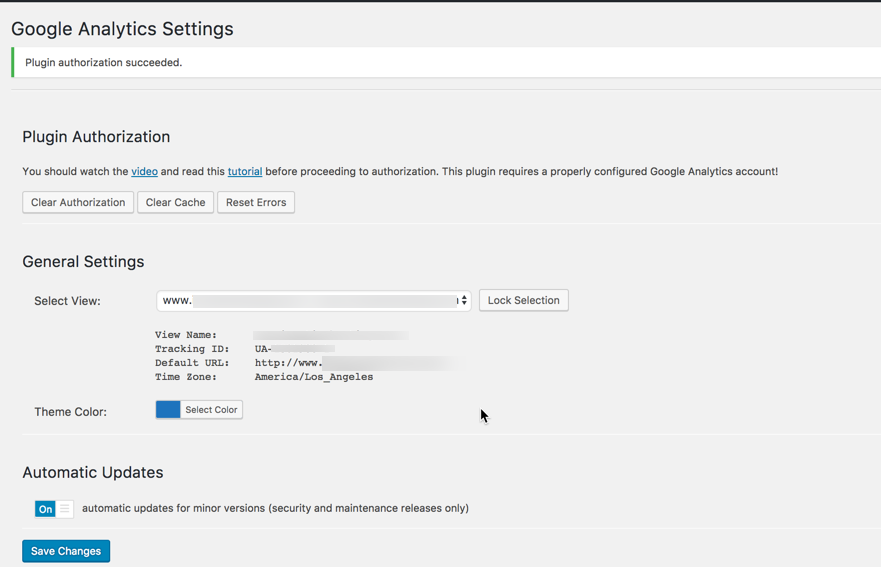Screen dimensions: 881x567
Task: Click the Google Analytics Settings page title
Action: click(122, 29)
